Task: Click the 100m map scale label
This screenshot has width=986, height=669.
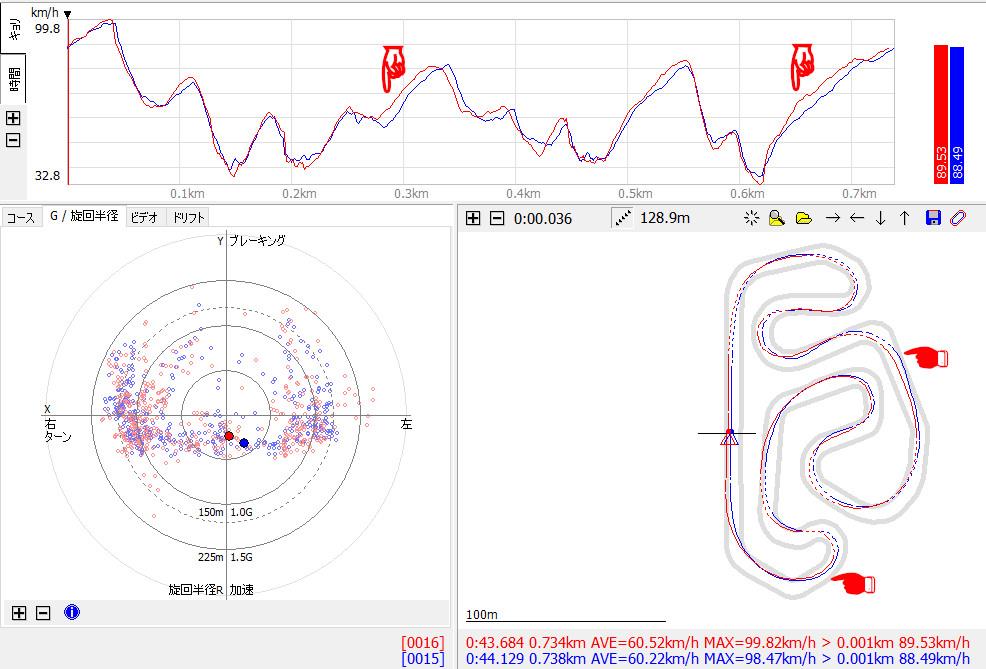Action: point(482,614)
